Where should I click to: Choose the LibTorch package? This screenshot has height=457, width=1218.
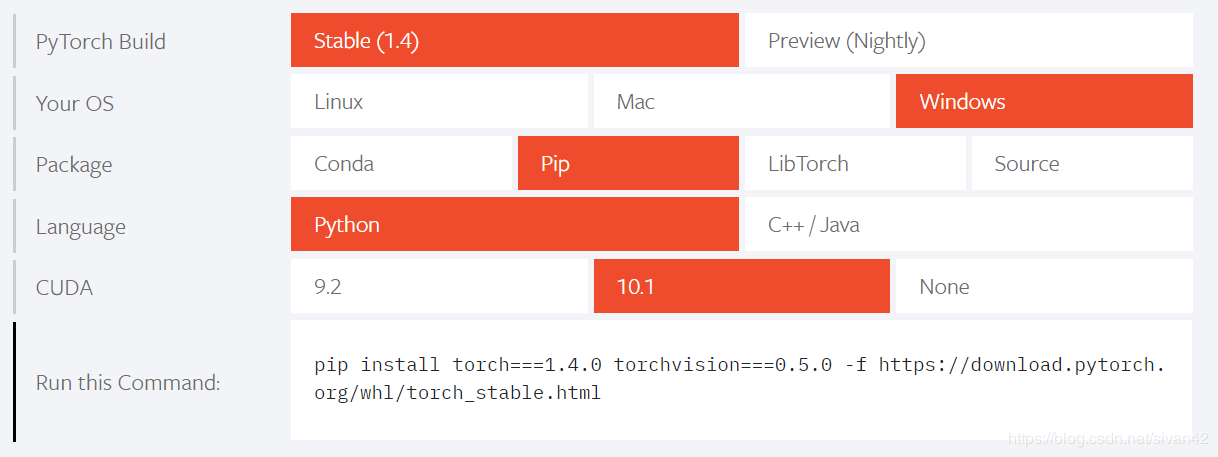pos(854,164)
